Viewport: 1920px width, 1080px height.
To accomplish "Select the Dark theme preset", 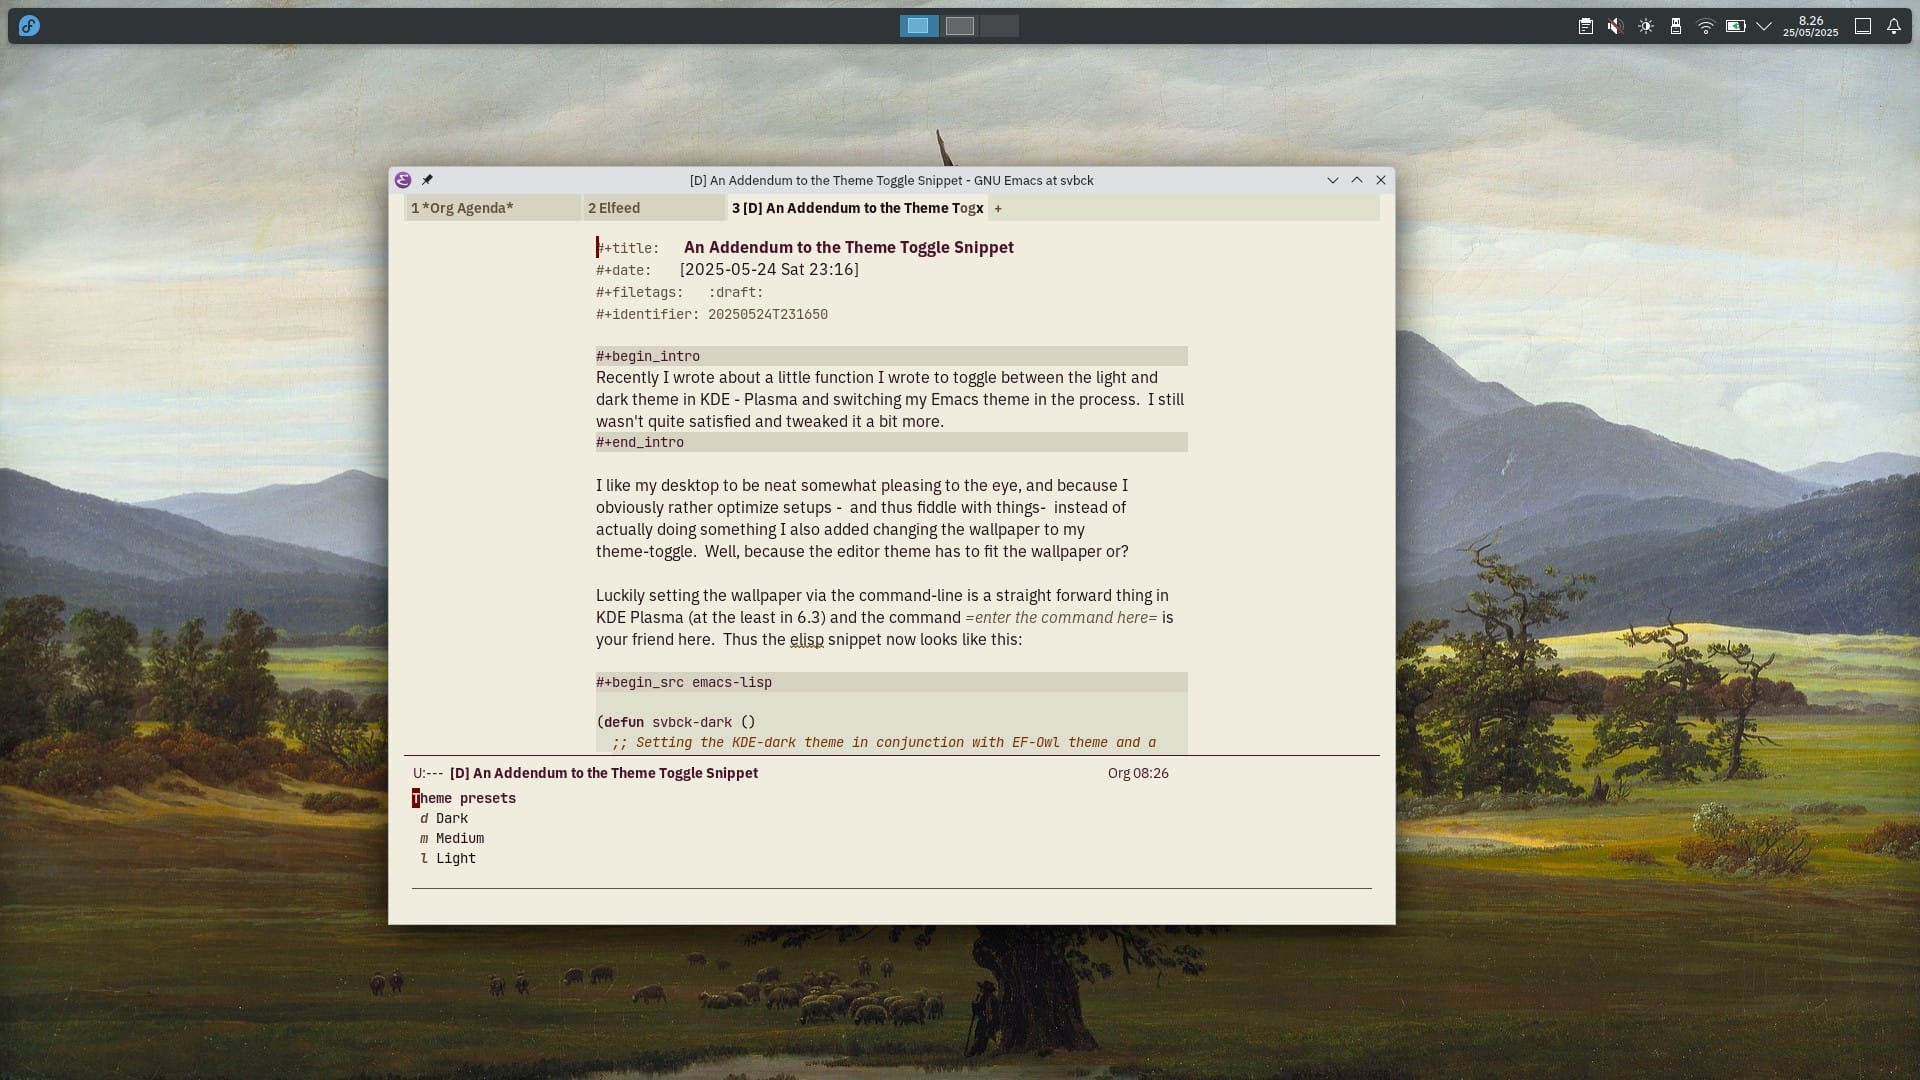I will pyautogui.click(x=451, y=818).
